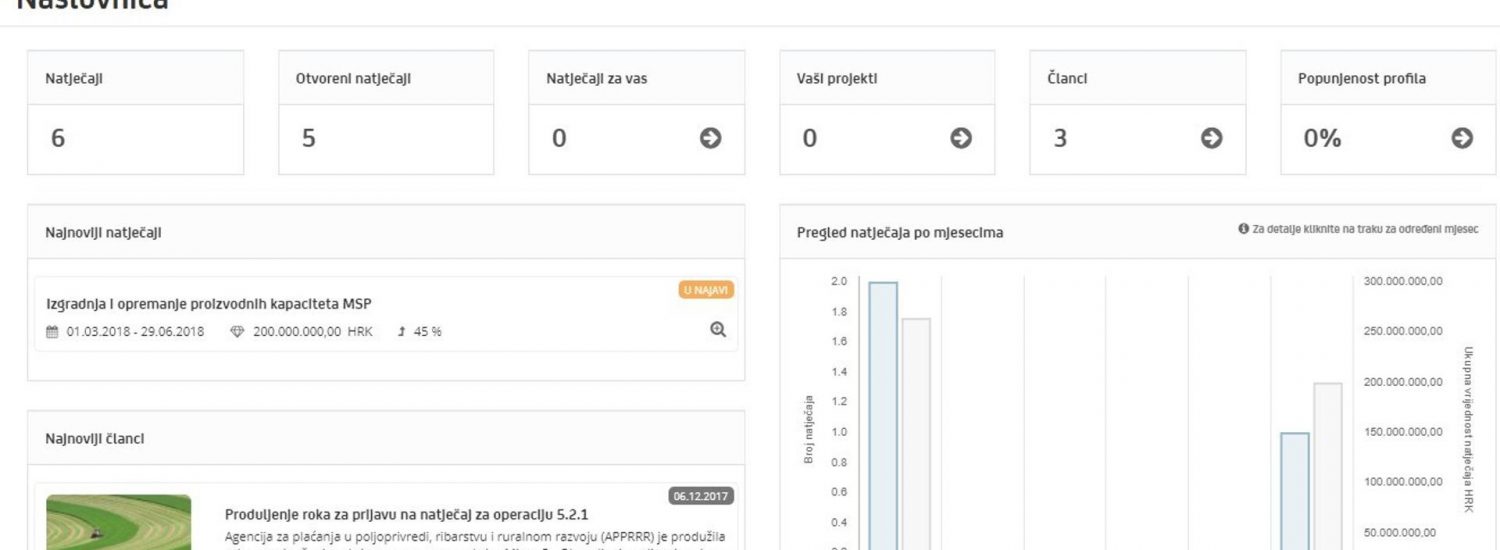Click the 06.12.2017 date badge
This screenshot has height=550, width=1500.
pos(701,495)
